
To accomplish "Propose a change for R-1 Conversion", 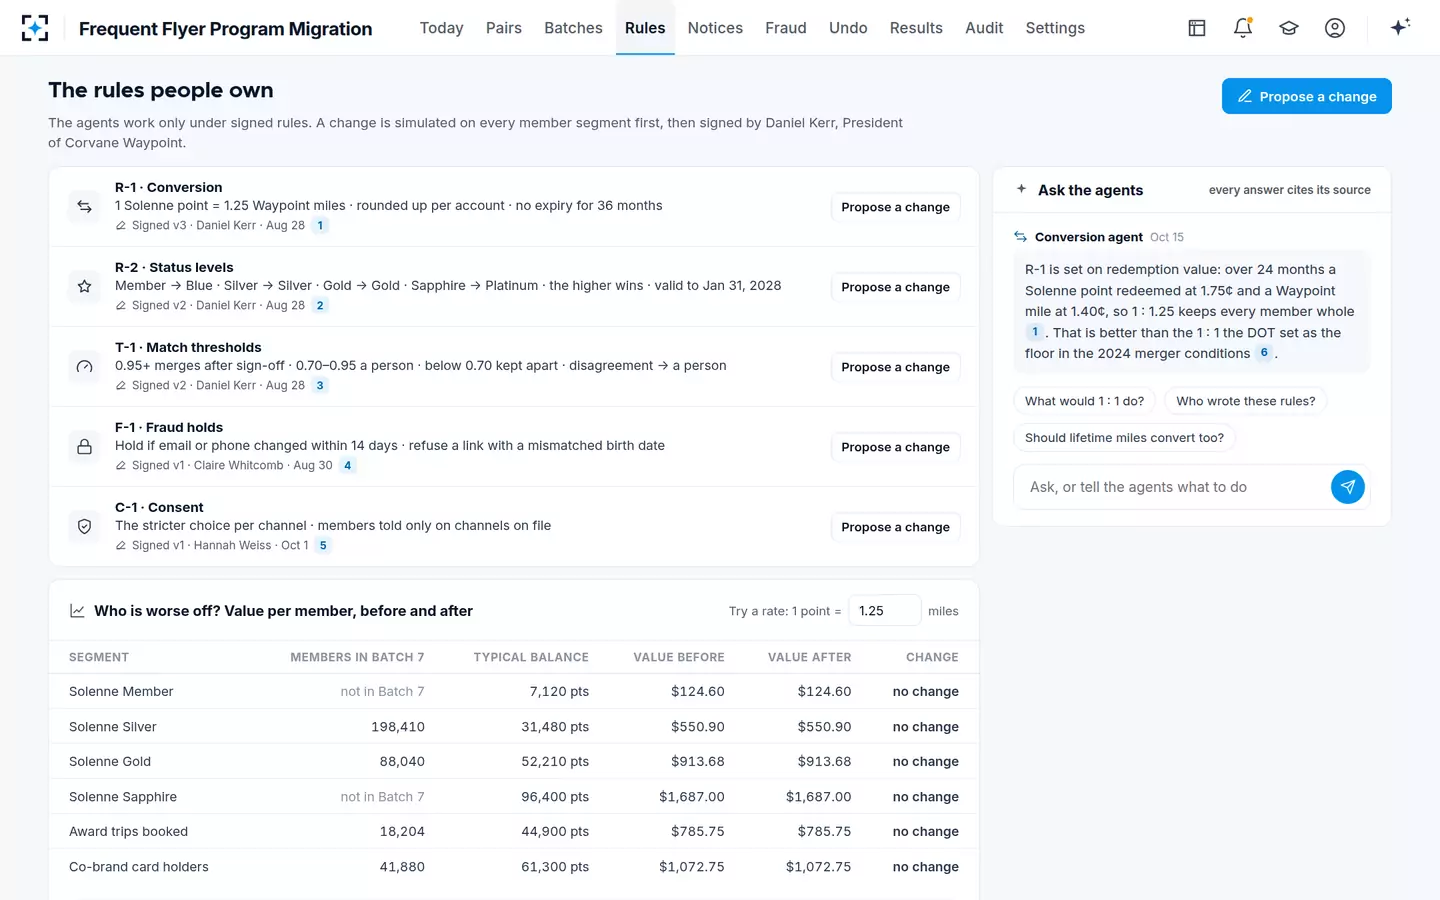I will 896,207.
